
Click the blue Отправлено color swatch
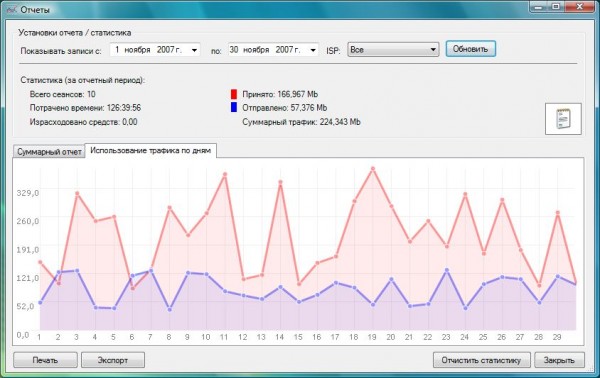coord(234,108)
